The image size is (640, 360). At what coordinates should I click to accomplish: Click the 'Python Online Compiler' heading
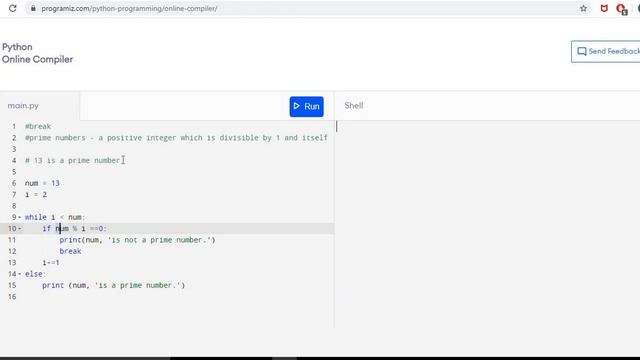[38, 53]
